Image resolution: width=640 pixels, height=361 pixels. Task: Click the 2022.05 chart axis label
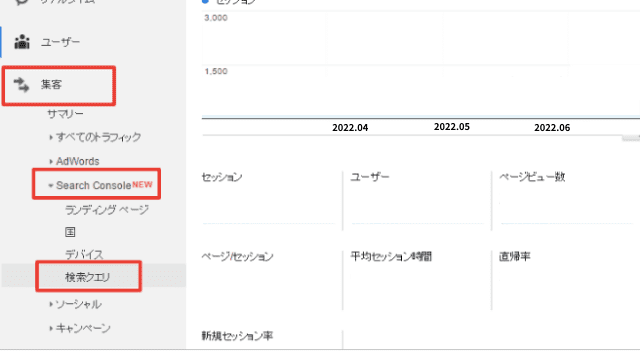pos(451,127)
